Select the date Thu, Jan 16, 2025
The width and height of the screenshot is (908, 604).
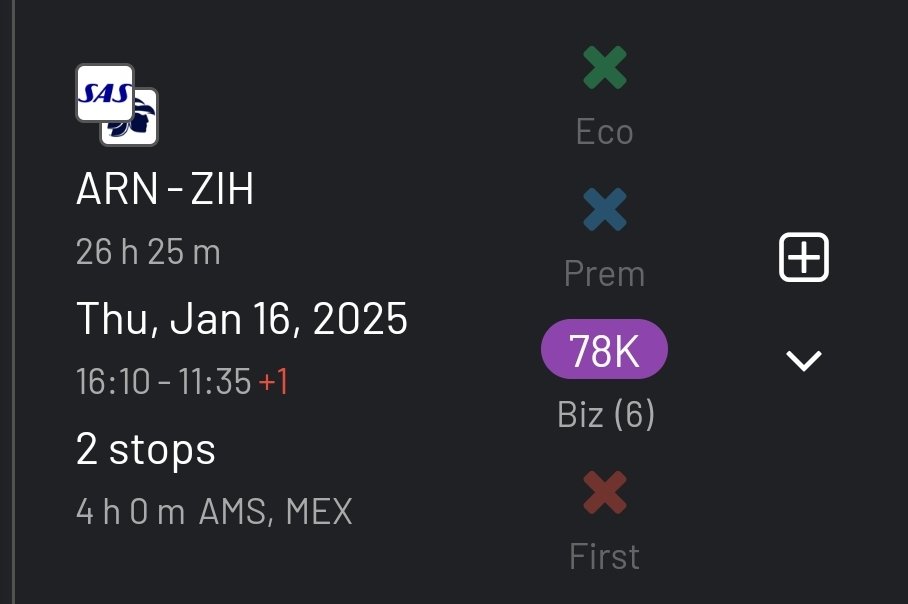[242, 319]
